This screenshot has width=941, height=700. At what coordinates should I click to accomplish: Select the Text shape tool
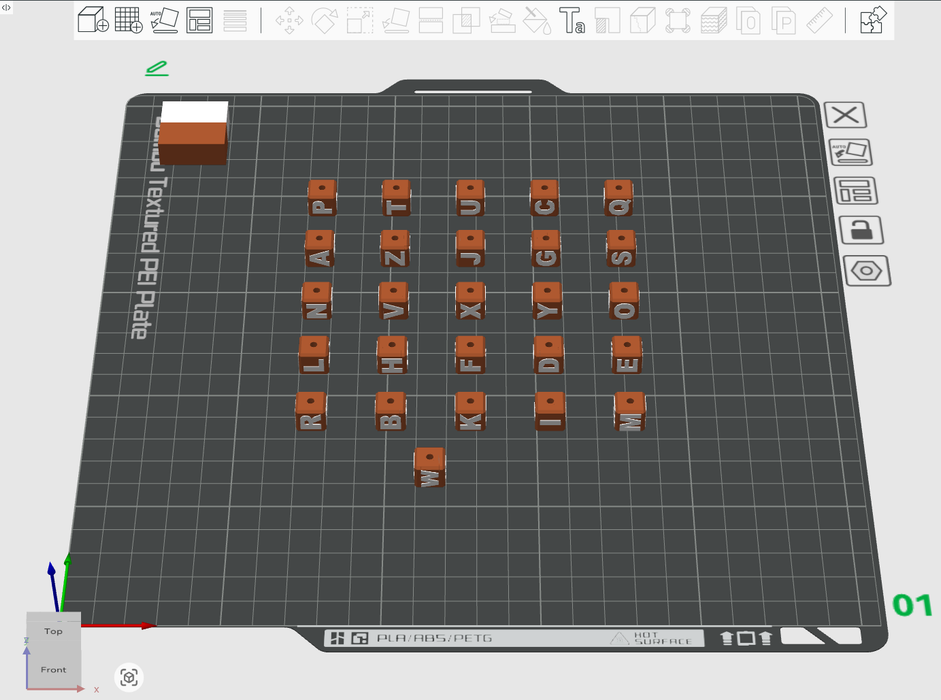click(x=572, y=20)
